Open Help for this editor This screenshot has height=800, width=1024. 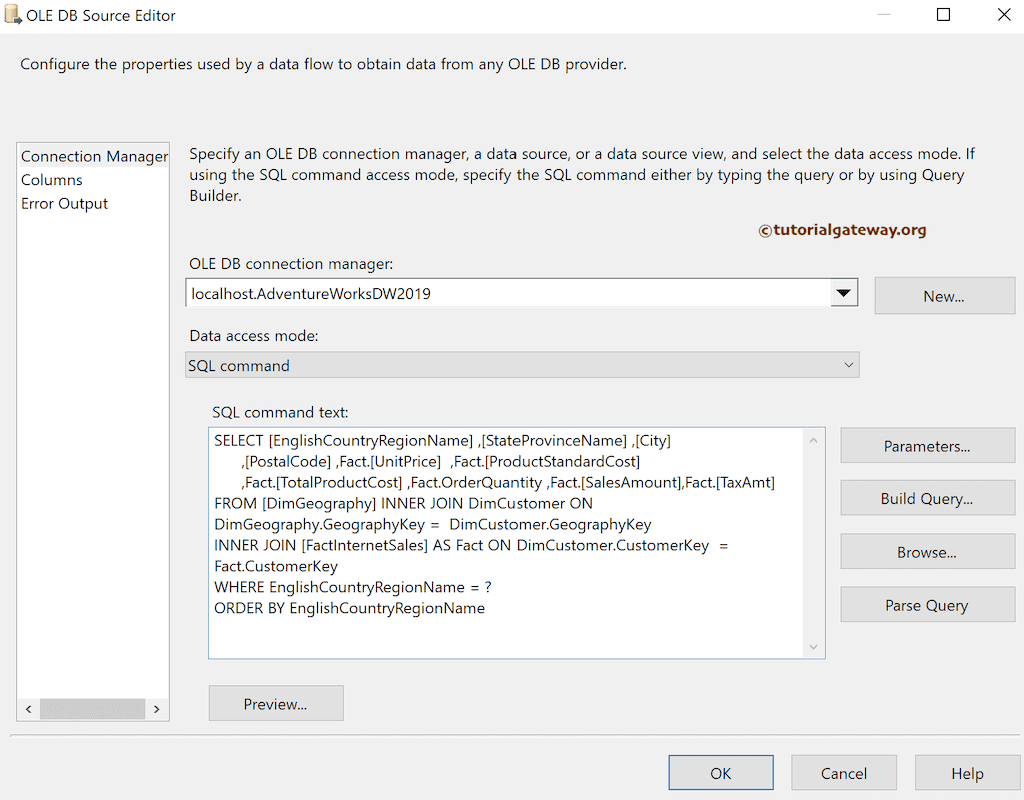[967, 772]
